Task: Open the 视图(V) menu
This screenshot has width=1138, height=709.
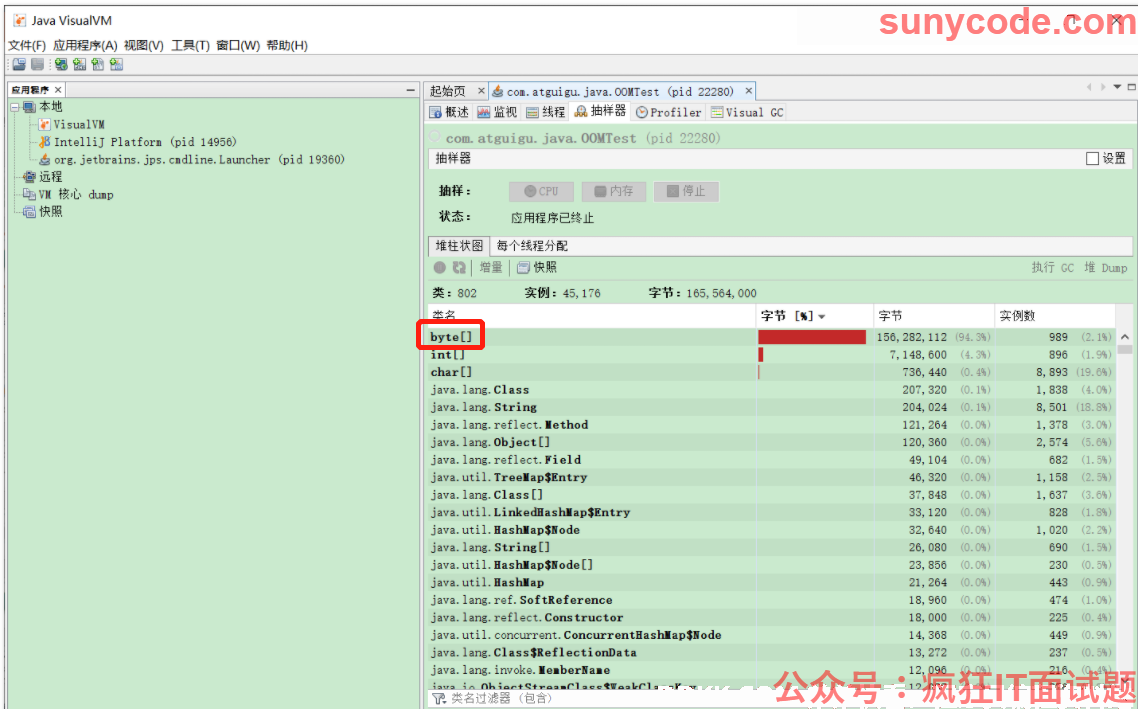Action: (x=144, y=45)
